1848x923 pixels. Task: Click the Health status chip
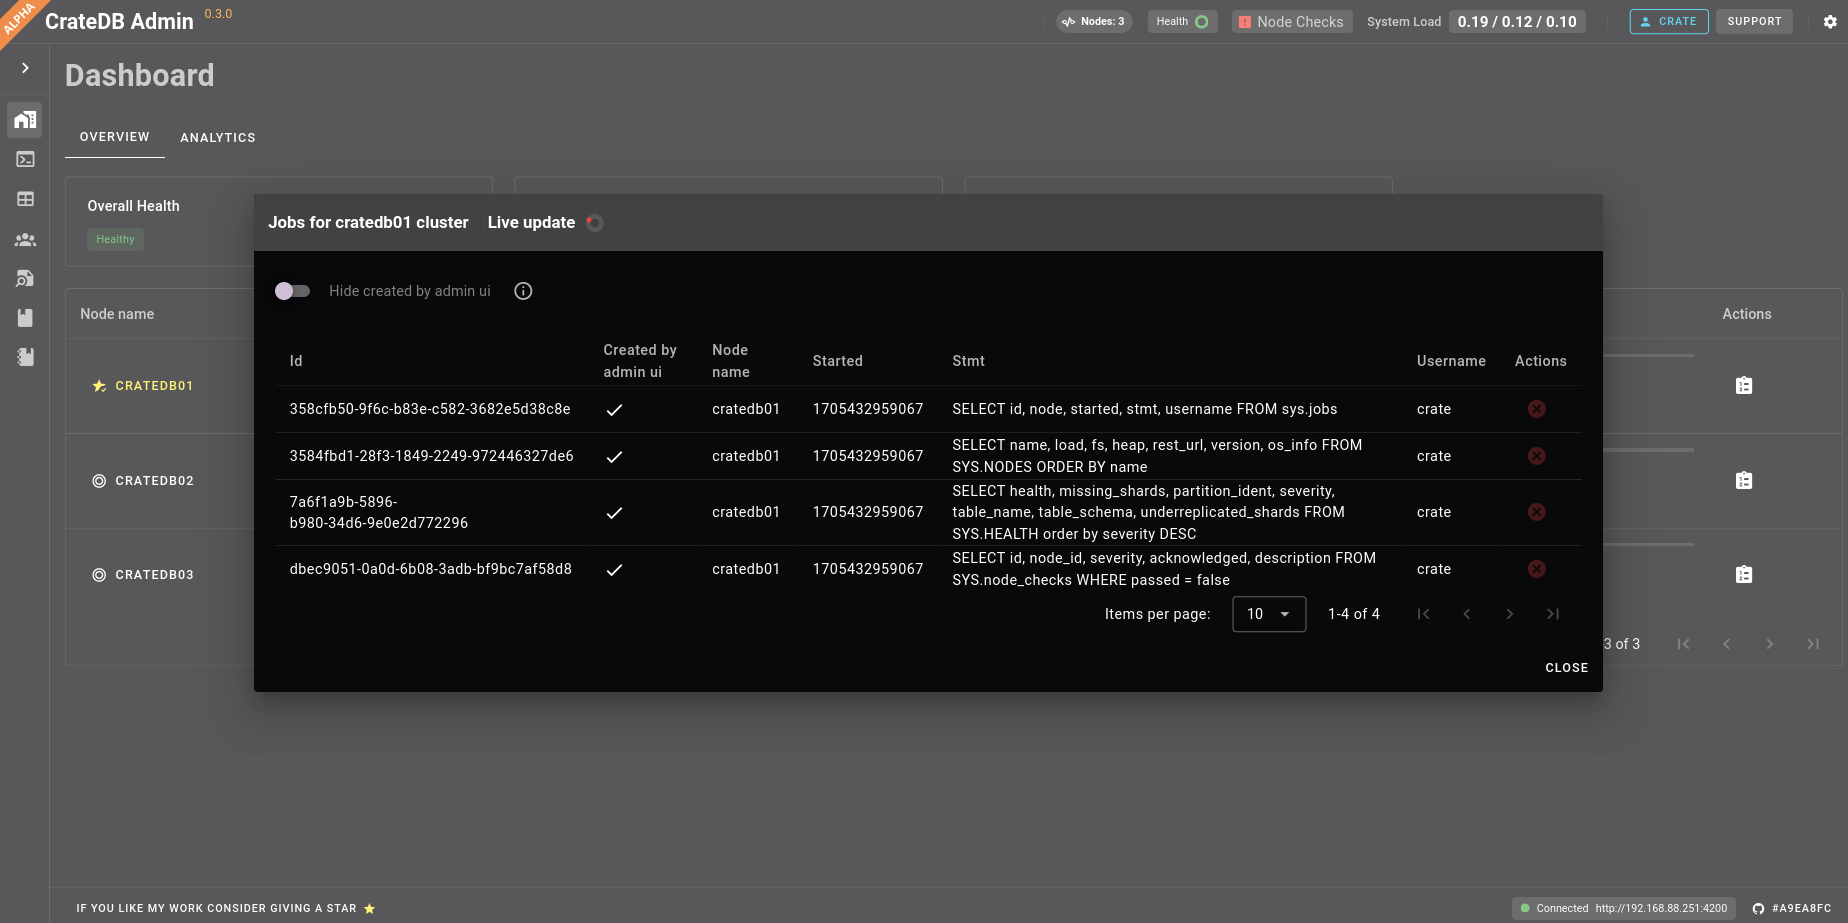pos(1182,21)
